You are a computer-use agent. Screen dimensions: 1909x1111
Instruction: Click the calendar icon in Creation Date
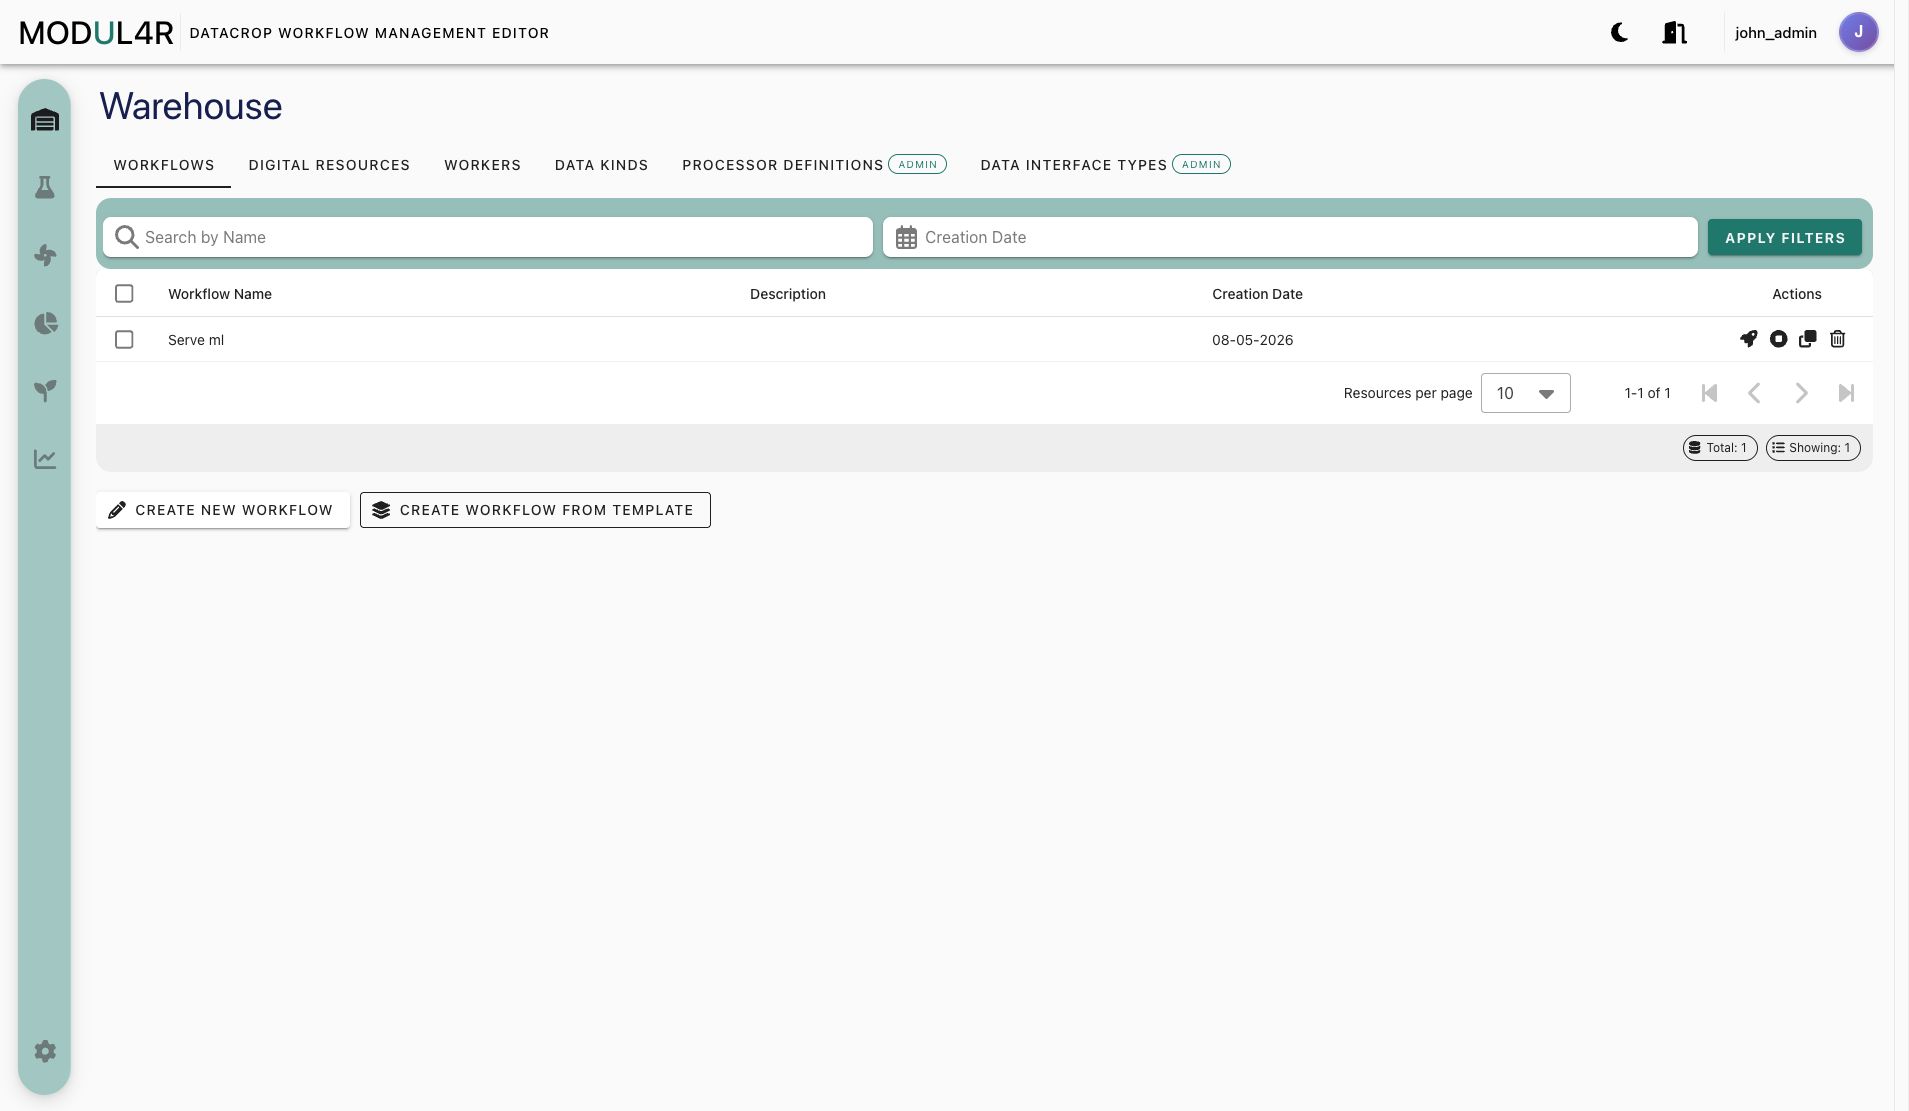point(906,238)
